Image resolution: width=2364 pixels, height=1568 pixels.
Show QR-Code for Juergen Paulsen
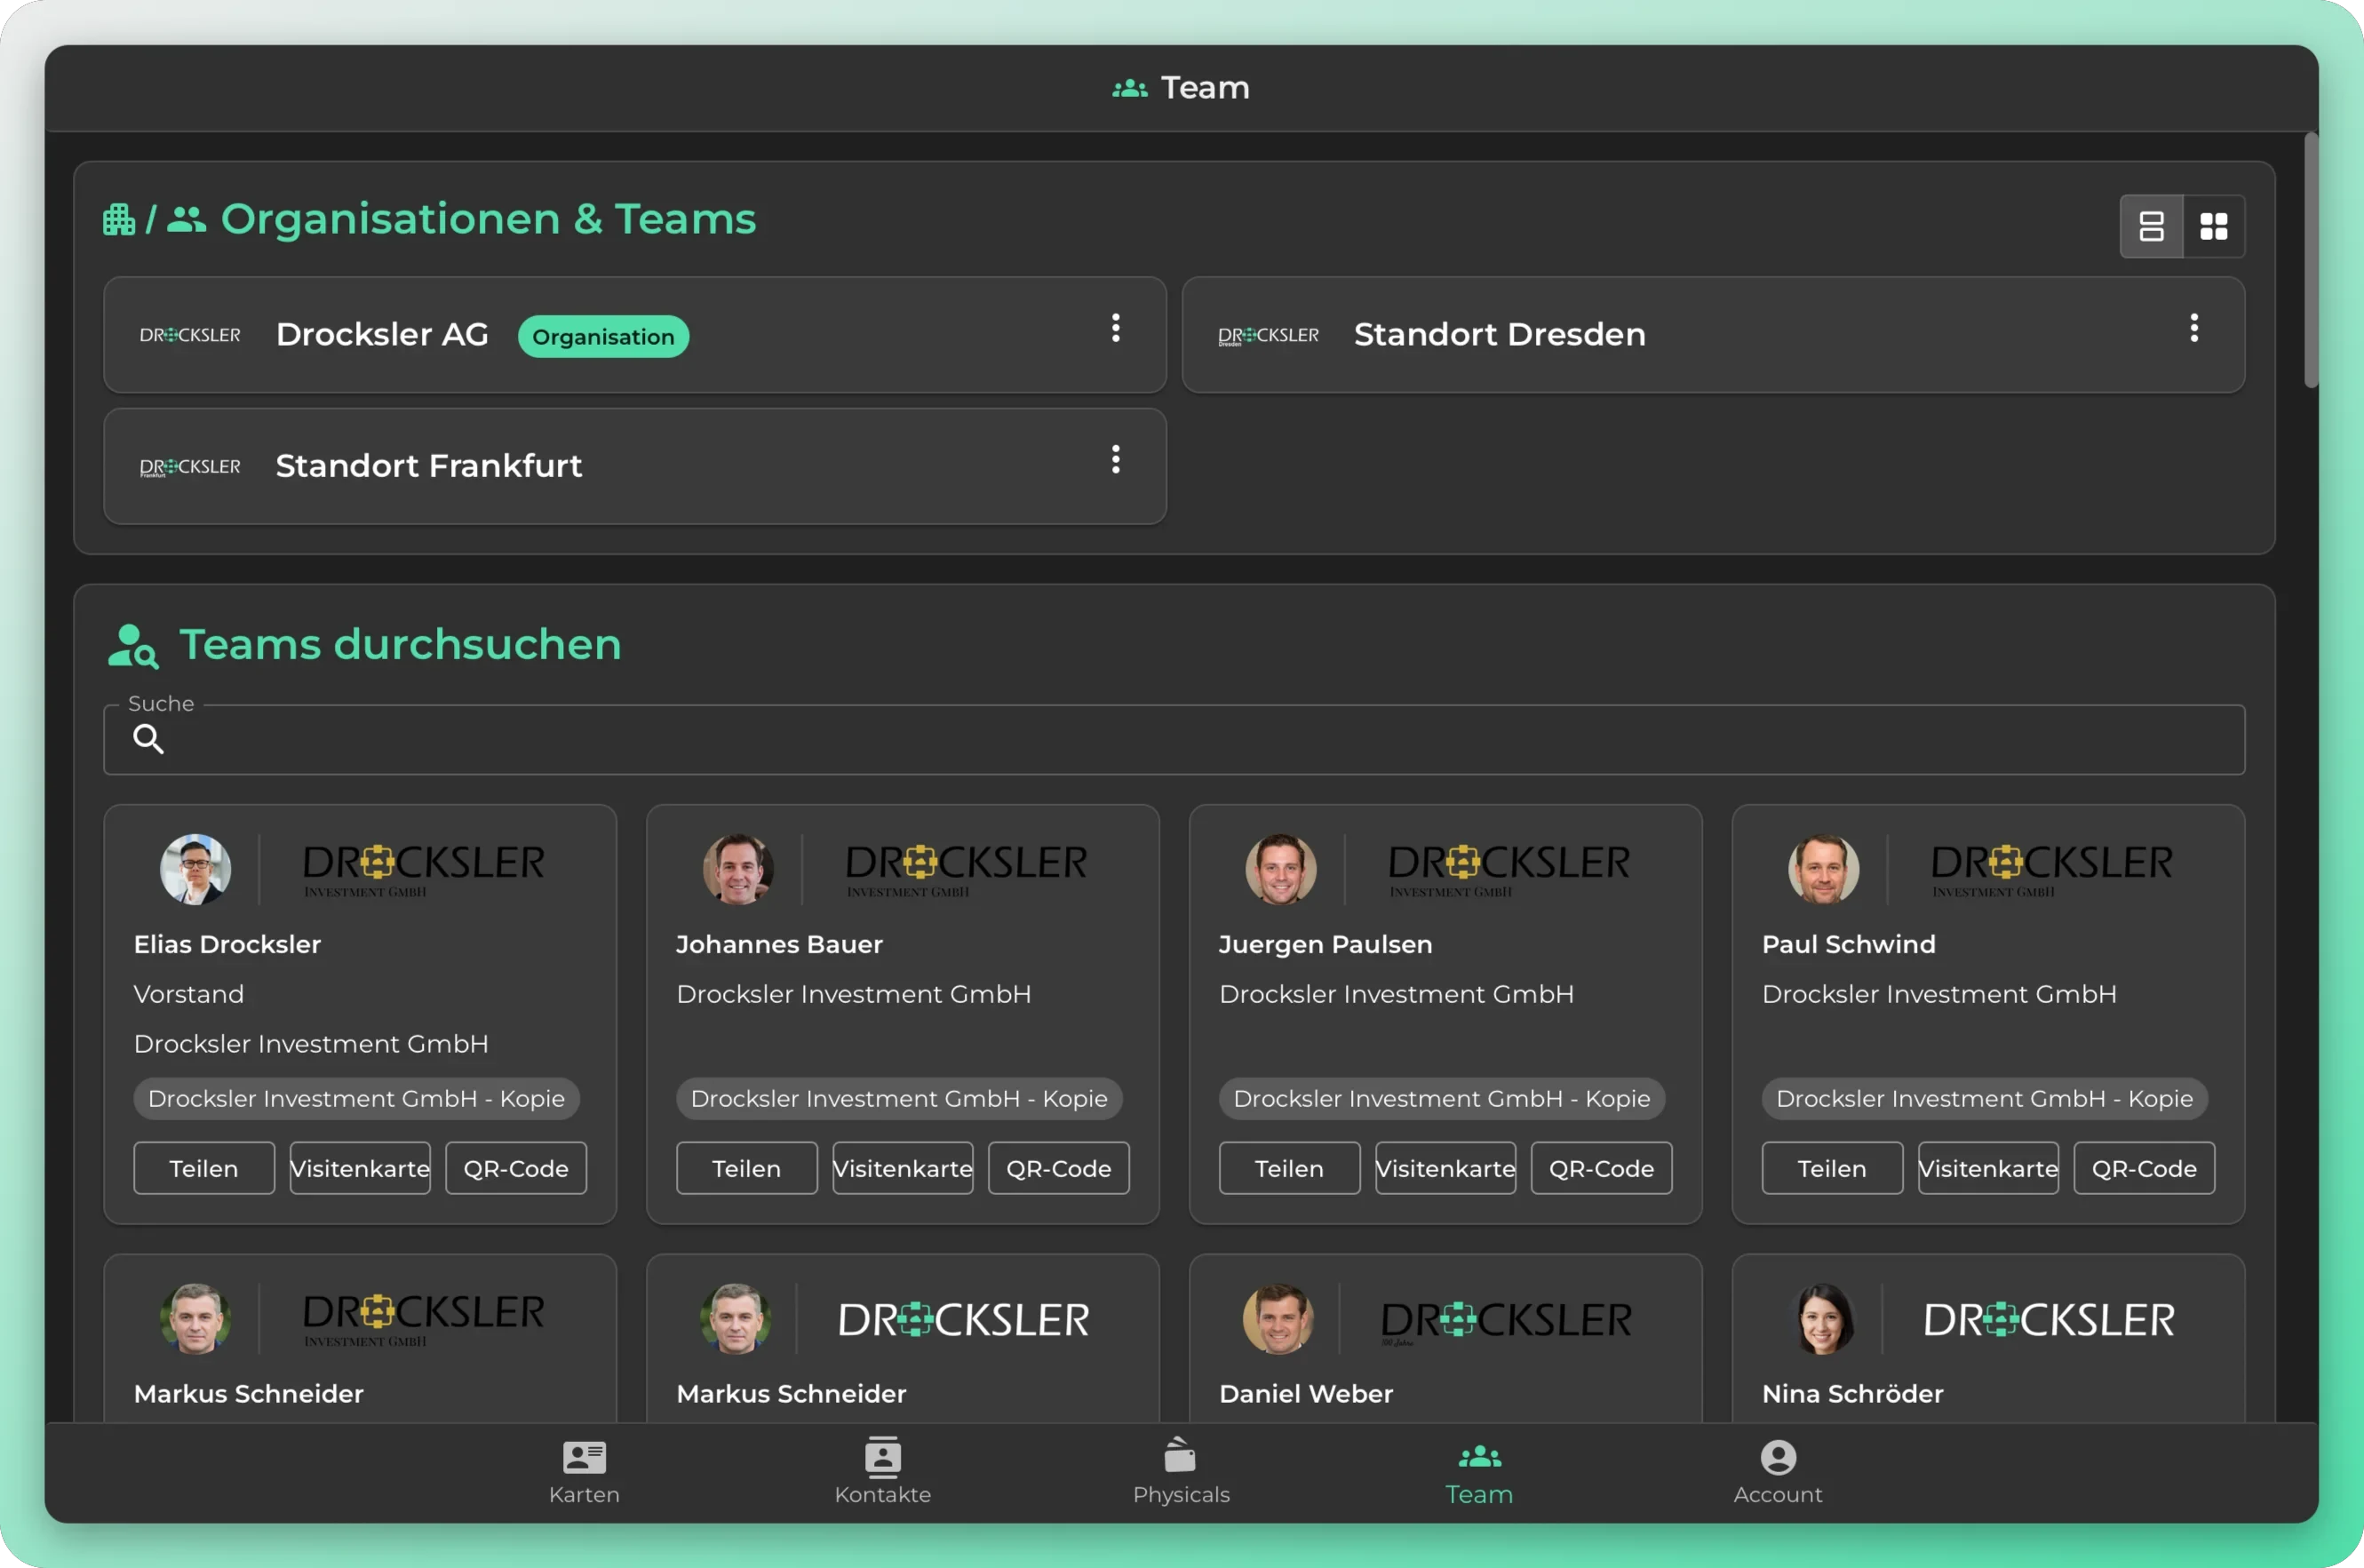tap(1602, 1168)
